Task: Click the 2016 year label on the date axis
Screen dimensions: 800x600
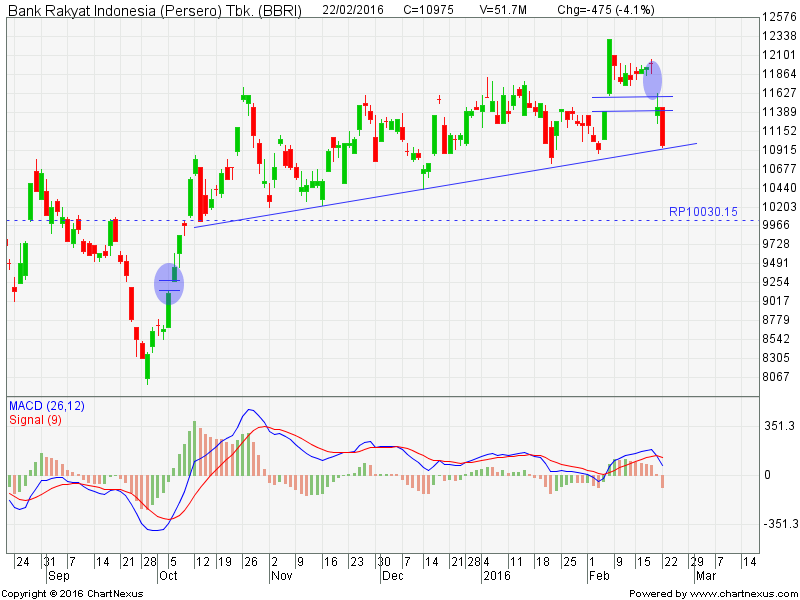Action: (497, 577)
